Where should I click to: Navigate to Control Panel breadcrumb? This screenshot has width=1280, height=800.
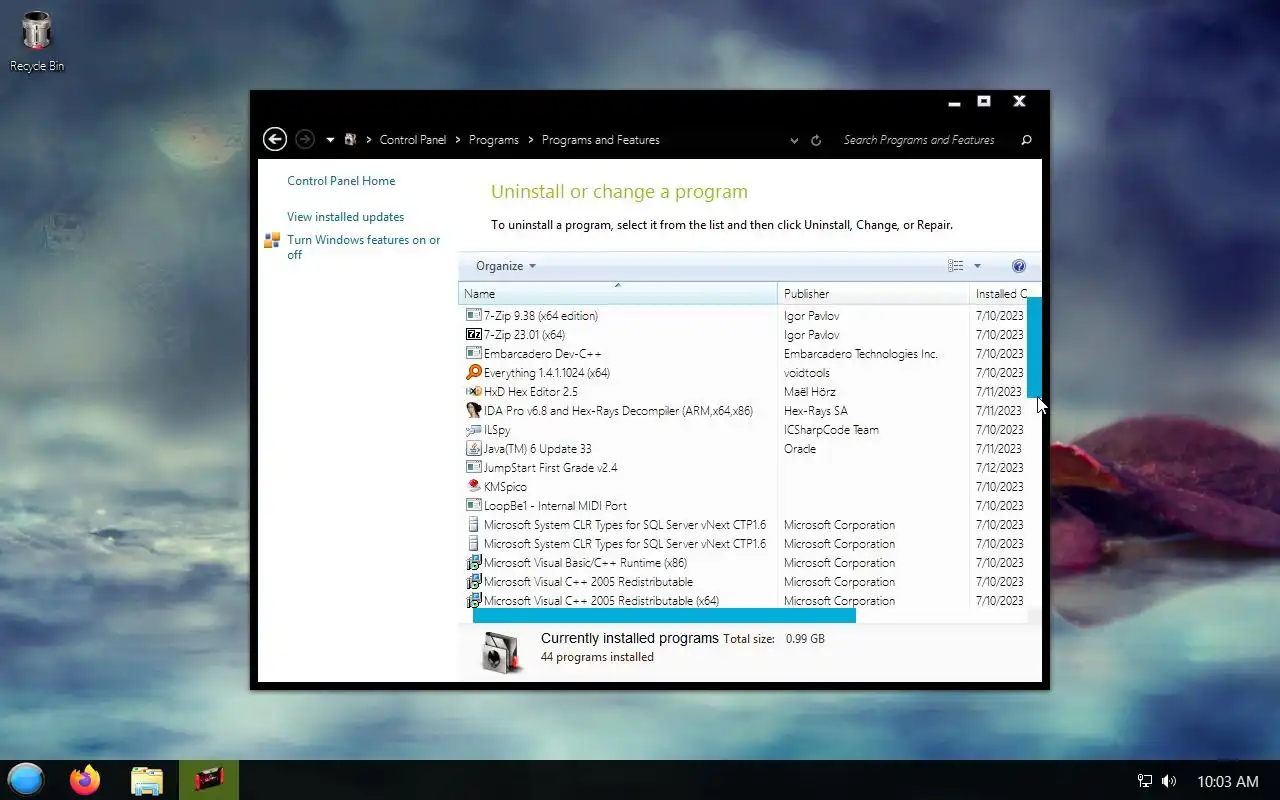[413, 140]
